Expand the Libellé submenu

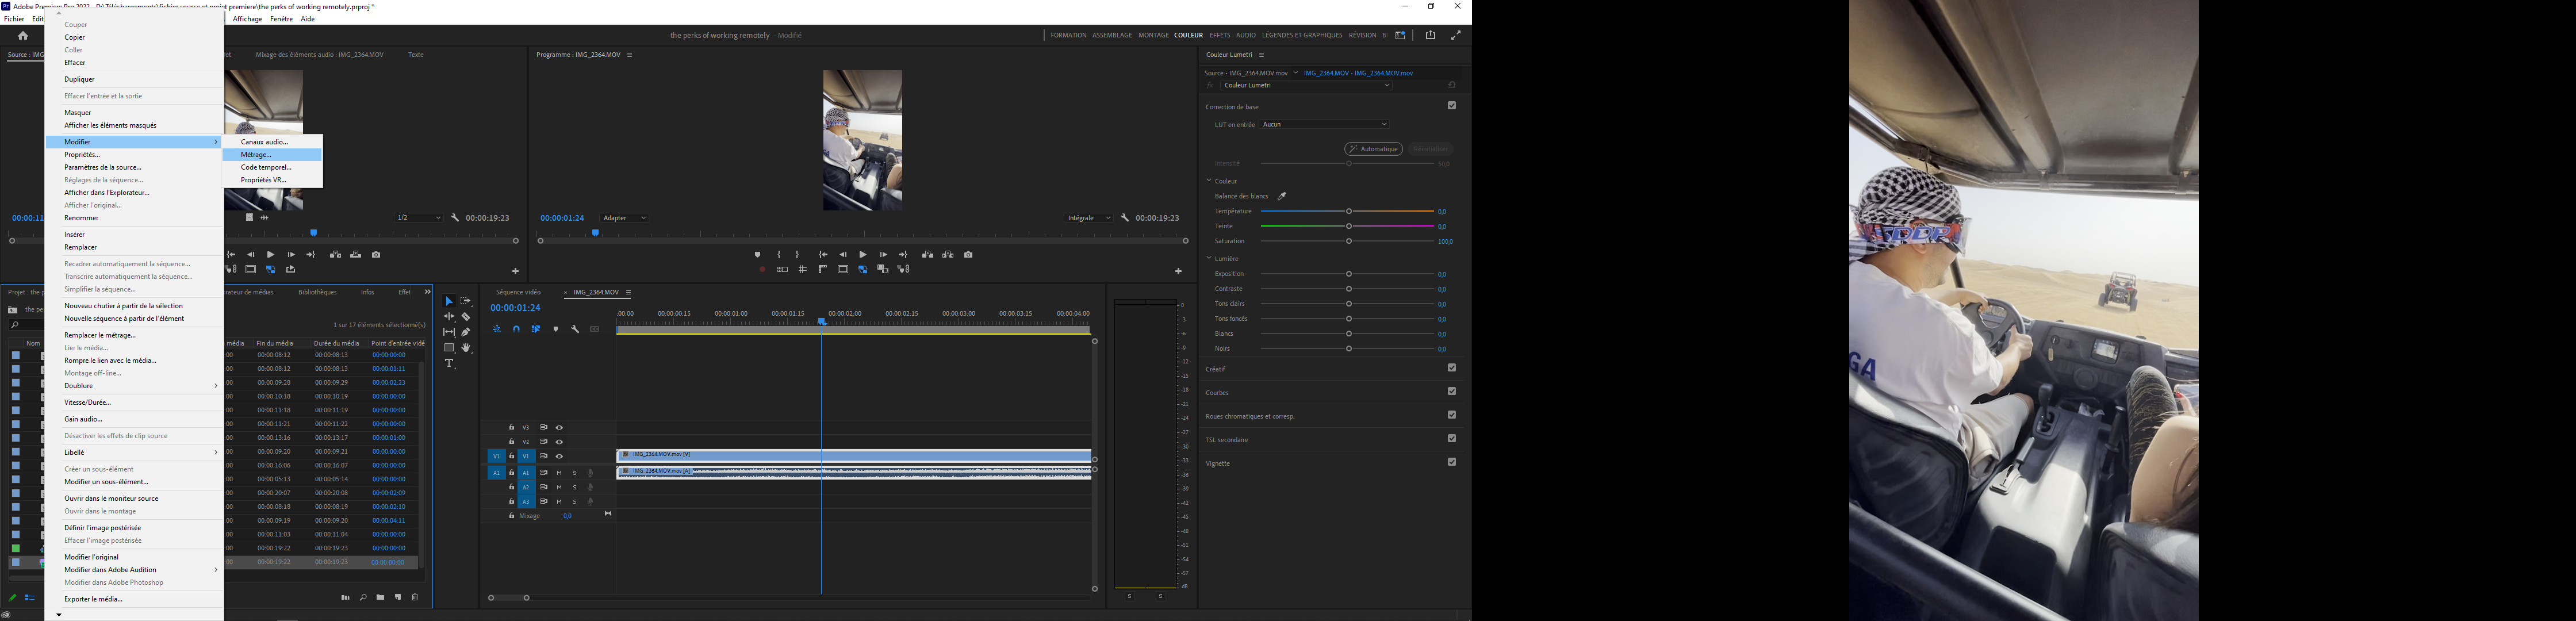tap(135, 453)
